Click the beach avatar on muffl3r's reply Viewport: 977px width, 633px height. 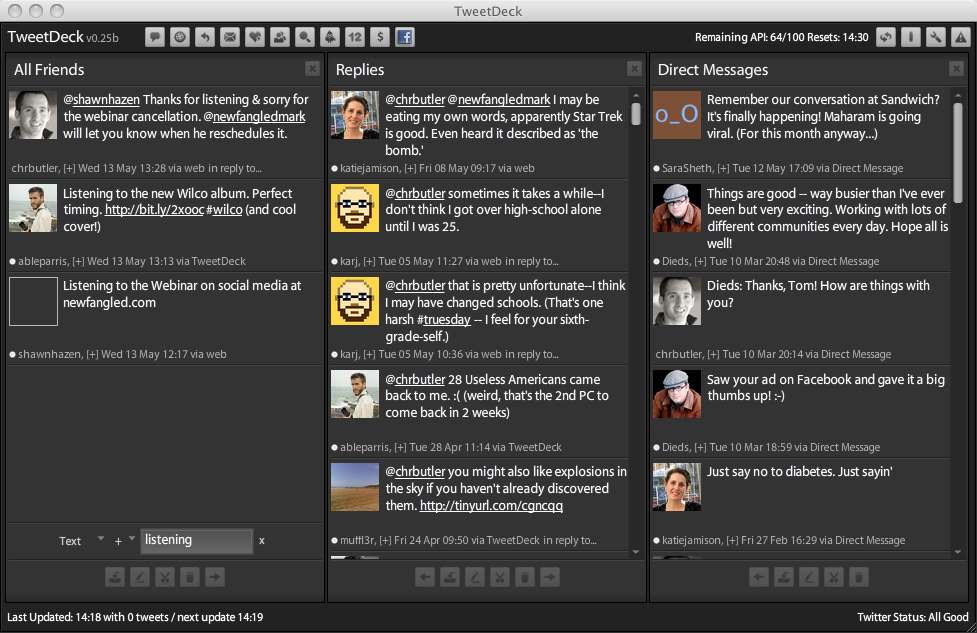pos(355,487)
